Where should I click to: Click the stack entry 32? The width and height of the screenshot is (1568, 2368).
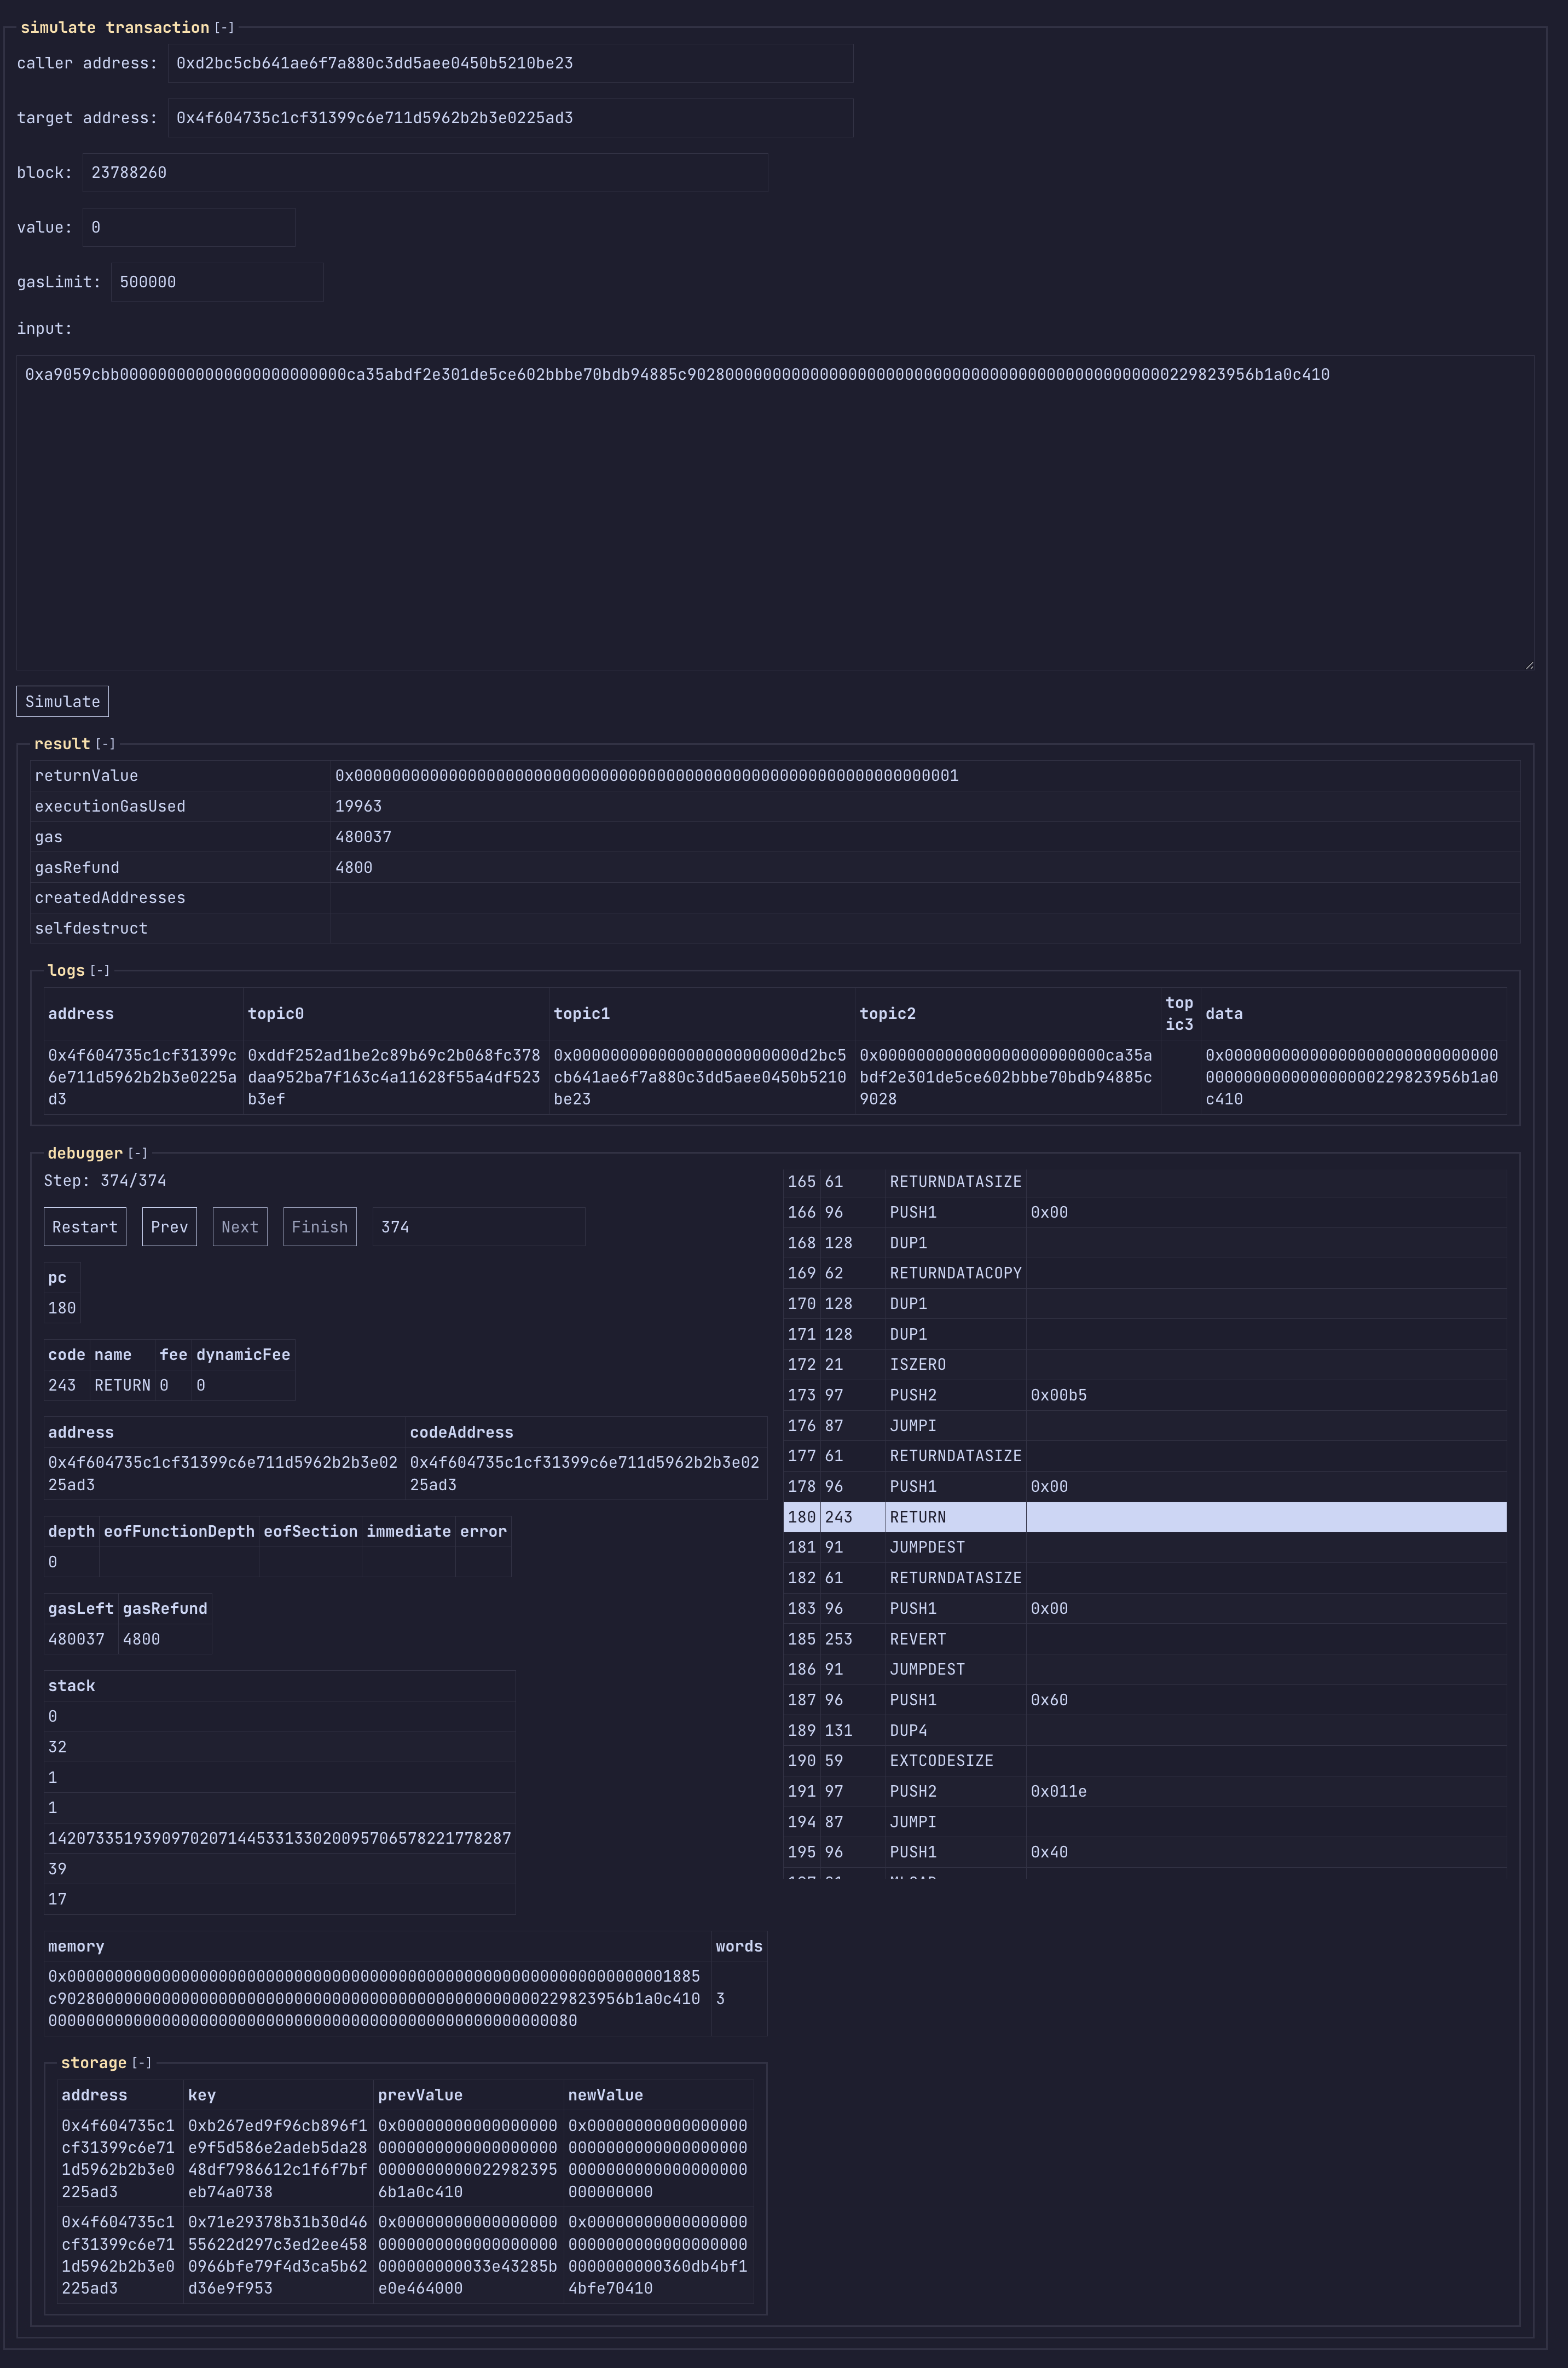[x=280, y=1747]
